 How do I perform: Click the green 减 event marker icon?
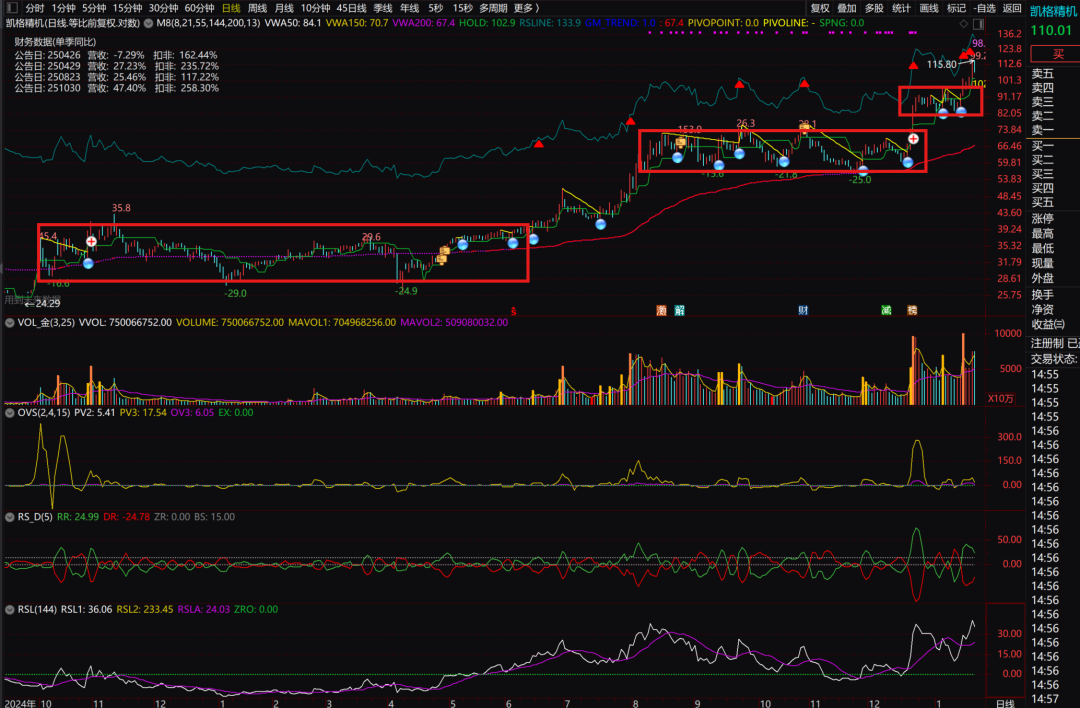pos(886,311)
